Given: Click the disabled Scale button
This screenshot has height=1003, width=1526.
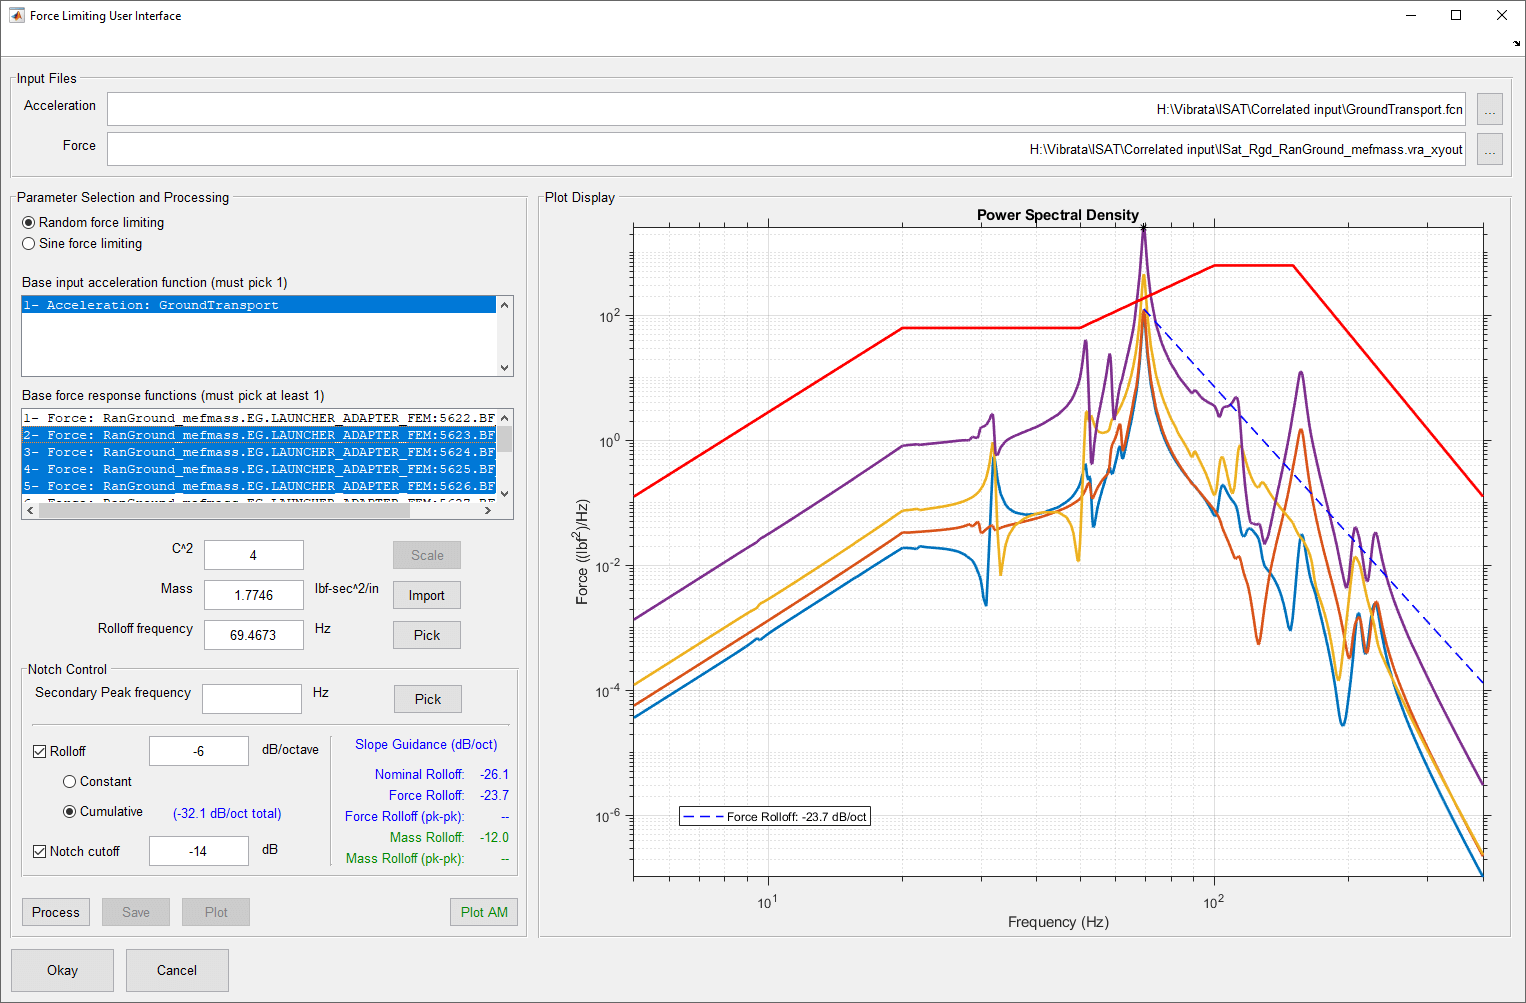Looking at the screenshot, I should (x=427, y=555).
